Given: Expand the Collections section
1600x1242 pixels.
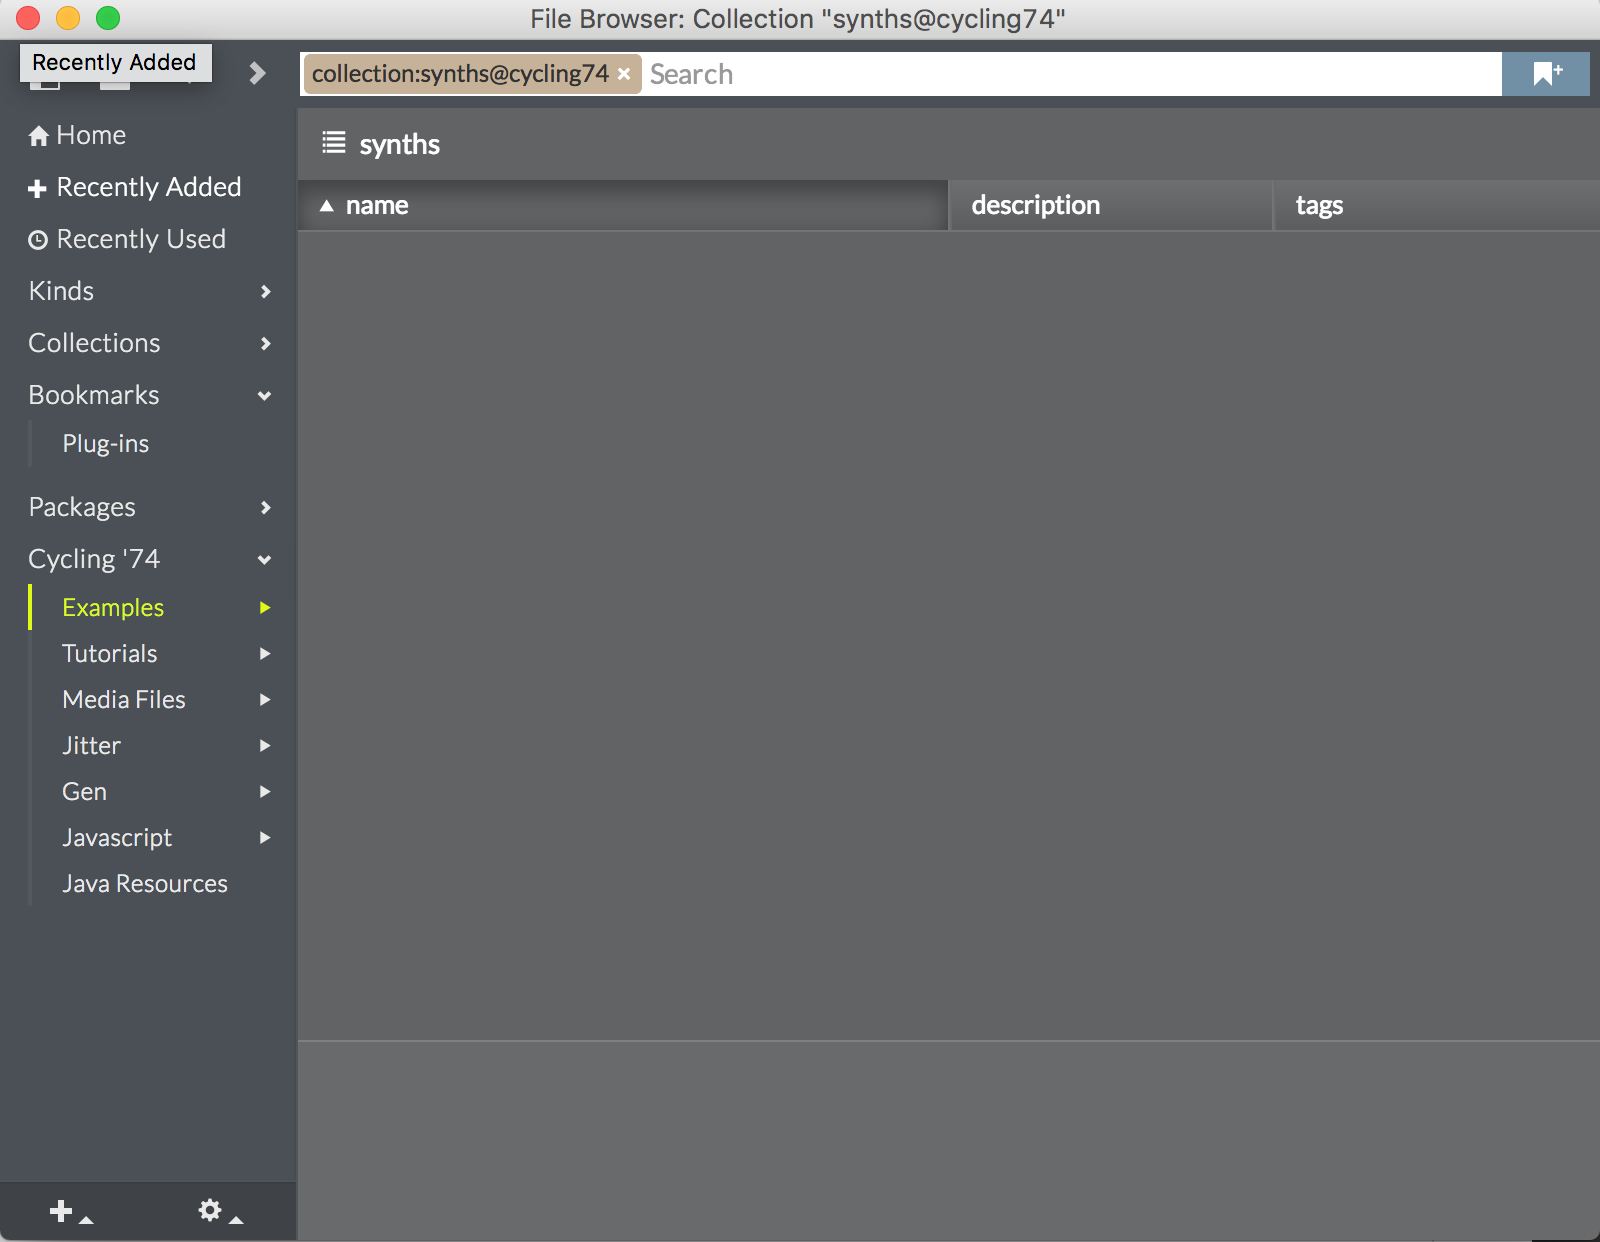Looking at the screenshot, I should click(x=265, y=343).
